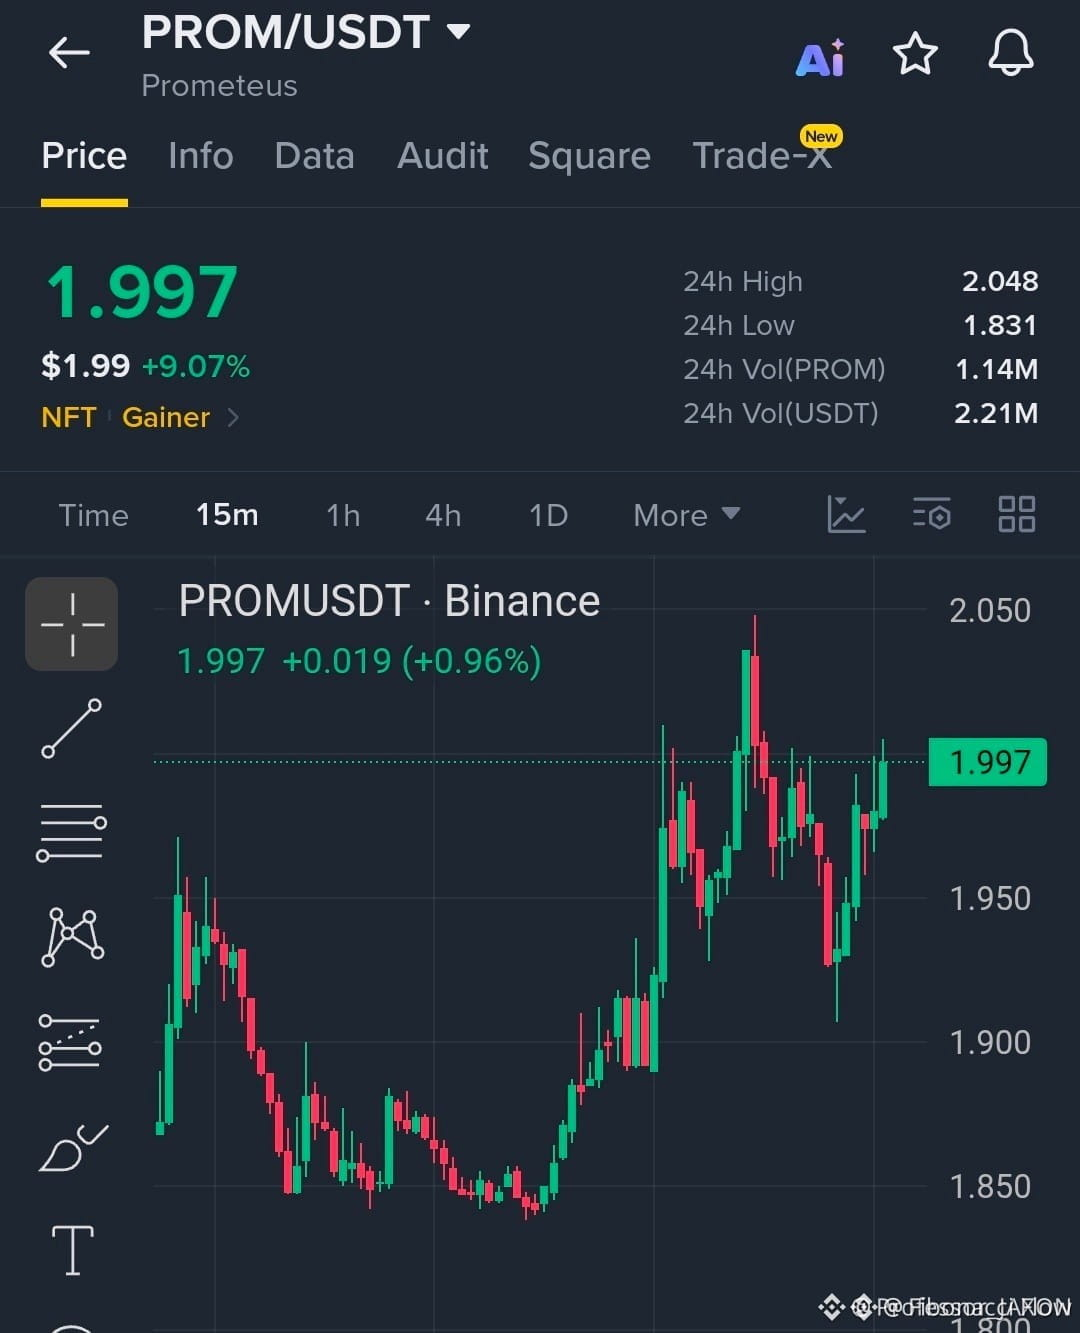Select the forecasting projection tool

pos(70,1042)
